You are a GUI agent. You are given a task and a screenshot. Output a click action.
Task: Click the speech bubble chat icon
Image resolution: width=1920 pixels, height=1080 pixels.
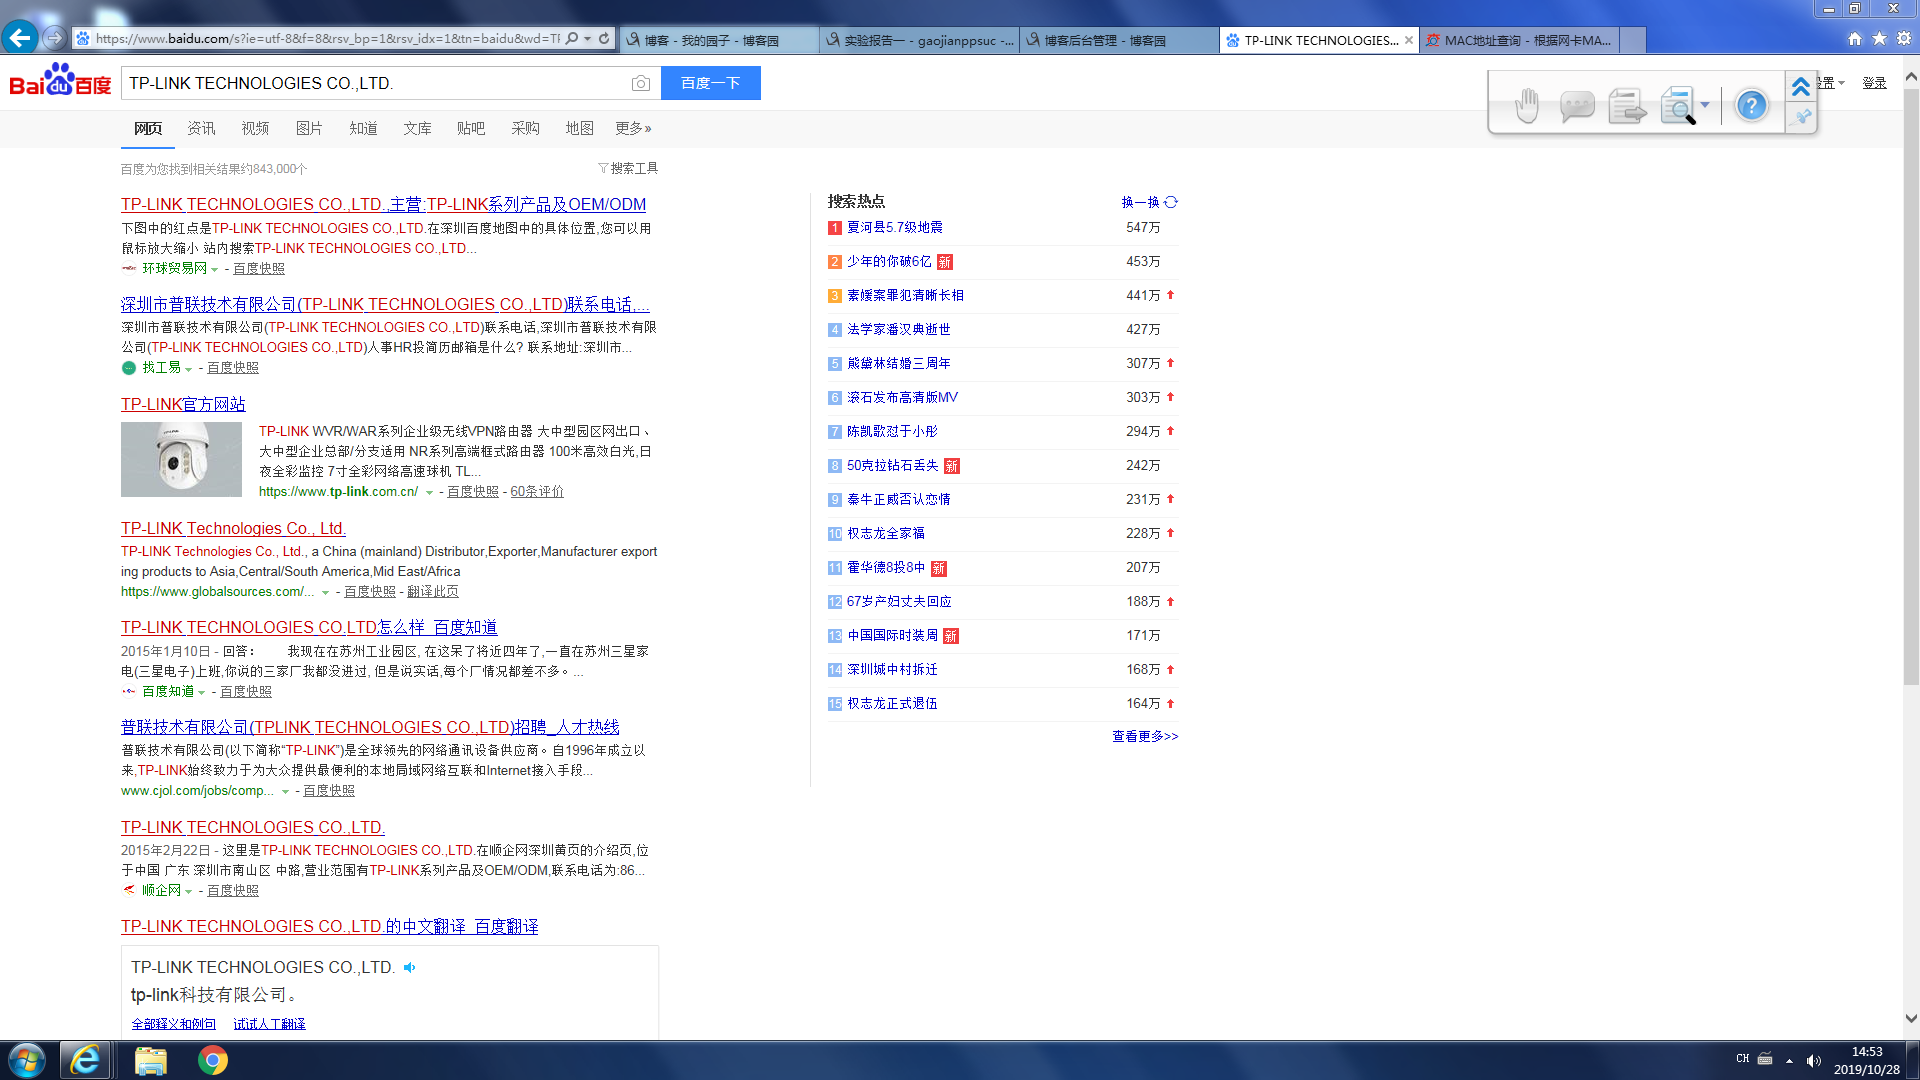[1576, 106]
